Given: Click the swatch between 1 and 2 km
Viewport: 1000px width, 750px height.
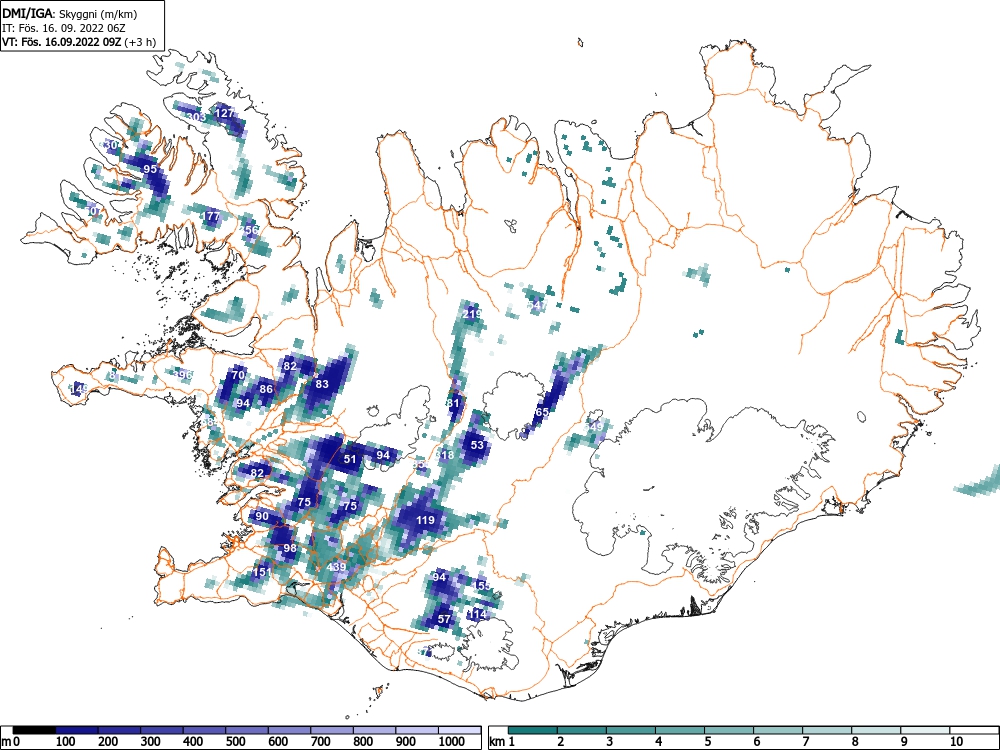Looking at the screenshot, I should [x=533, y=730].
